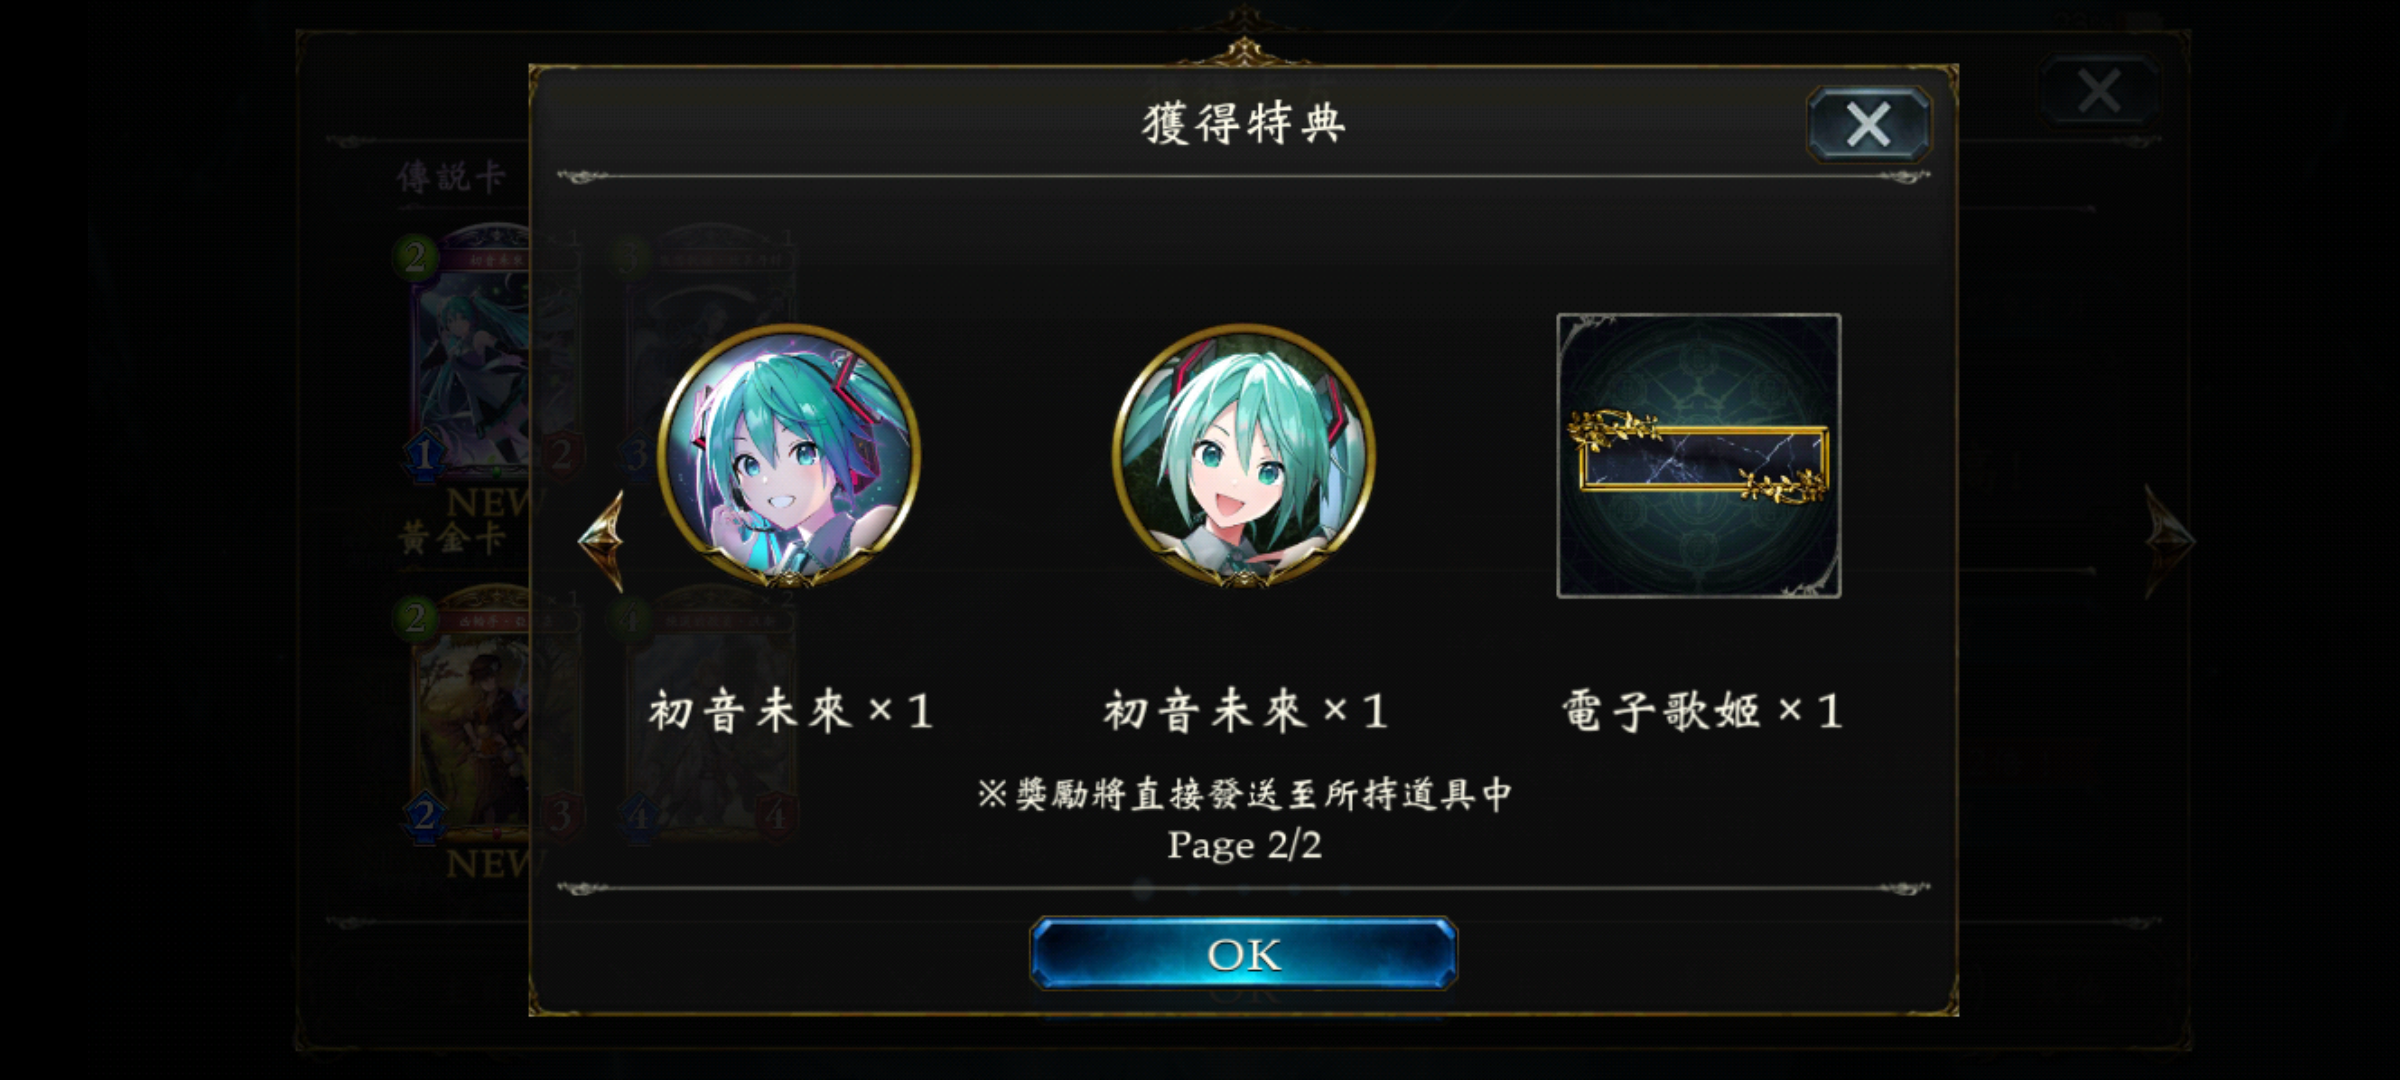Click the ※獎勵將直接發送至所持道具中 notice text
Screen dimensions: 2400x1080
1244,795
